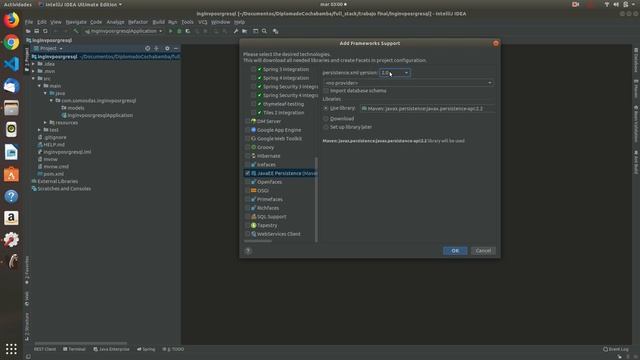Open Amazon from the dock
The image size is (640, 360).
click(x=11, y=218)
